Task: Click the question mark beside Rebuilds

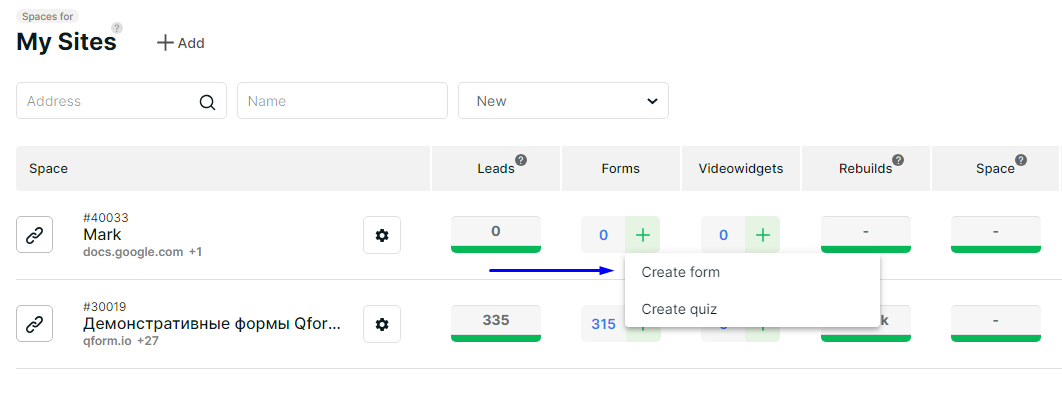Action: [898, 160]
